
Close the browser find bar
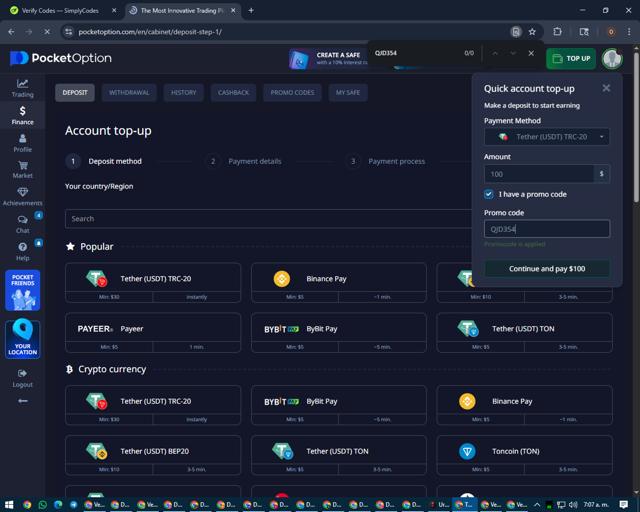(x=531, y=53)
